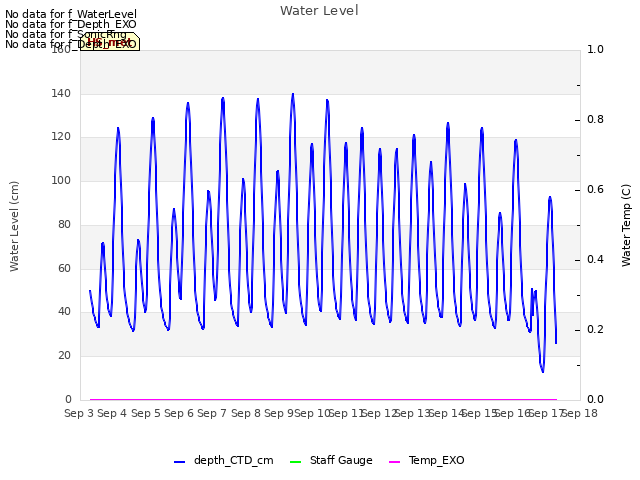
Task: Click the Water Level (cm) axis label
Action: click(x=14, y=226)
